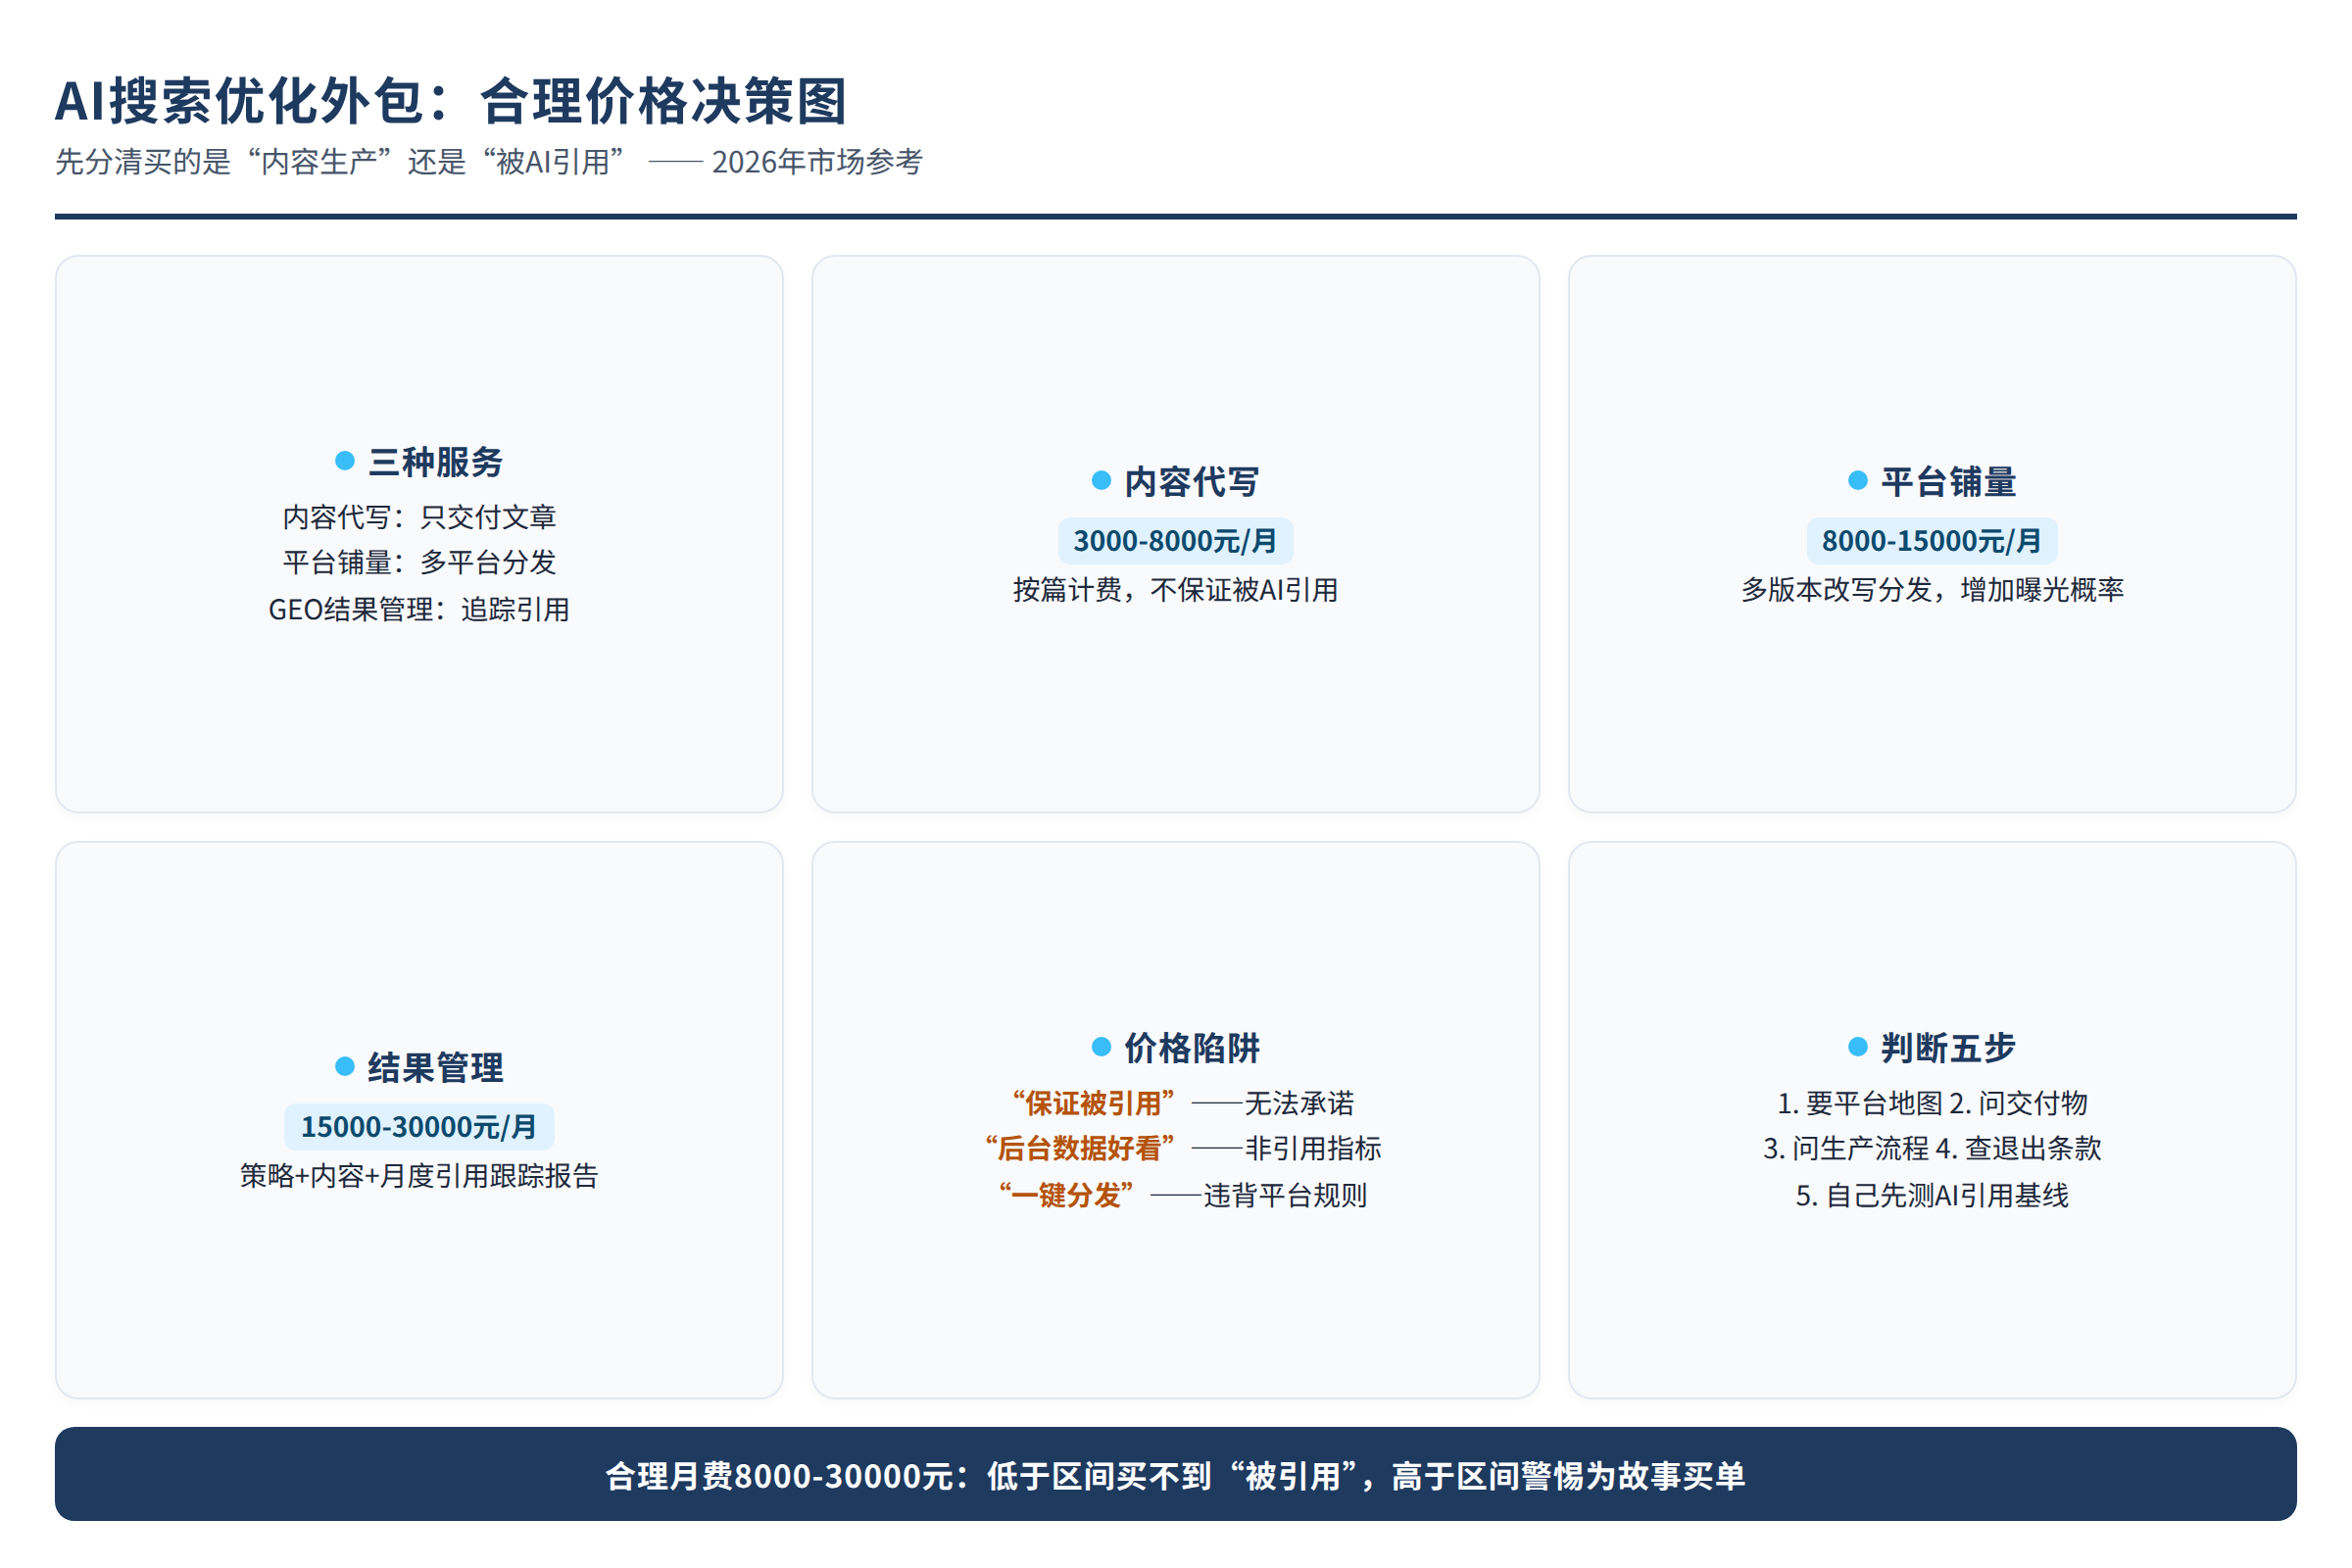
Task: Click the text 无法承诺
Action: coord(1299,1103)
